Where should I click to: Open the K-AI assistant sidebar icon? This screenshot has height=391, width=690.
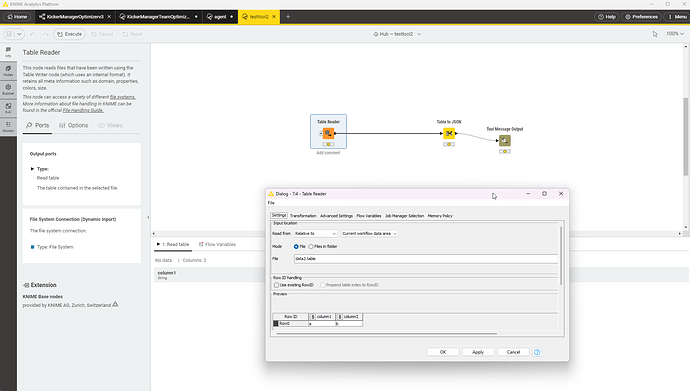(x=8, y=108)
